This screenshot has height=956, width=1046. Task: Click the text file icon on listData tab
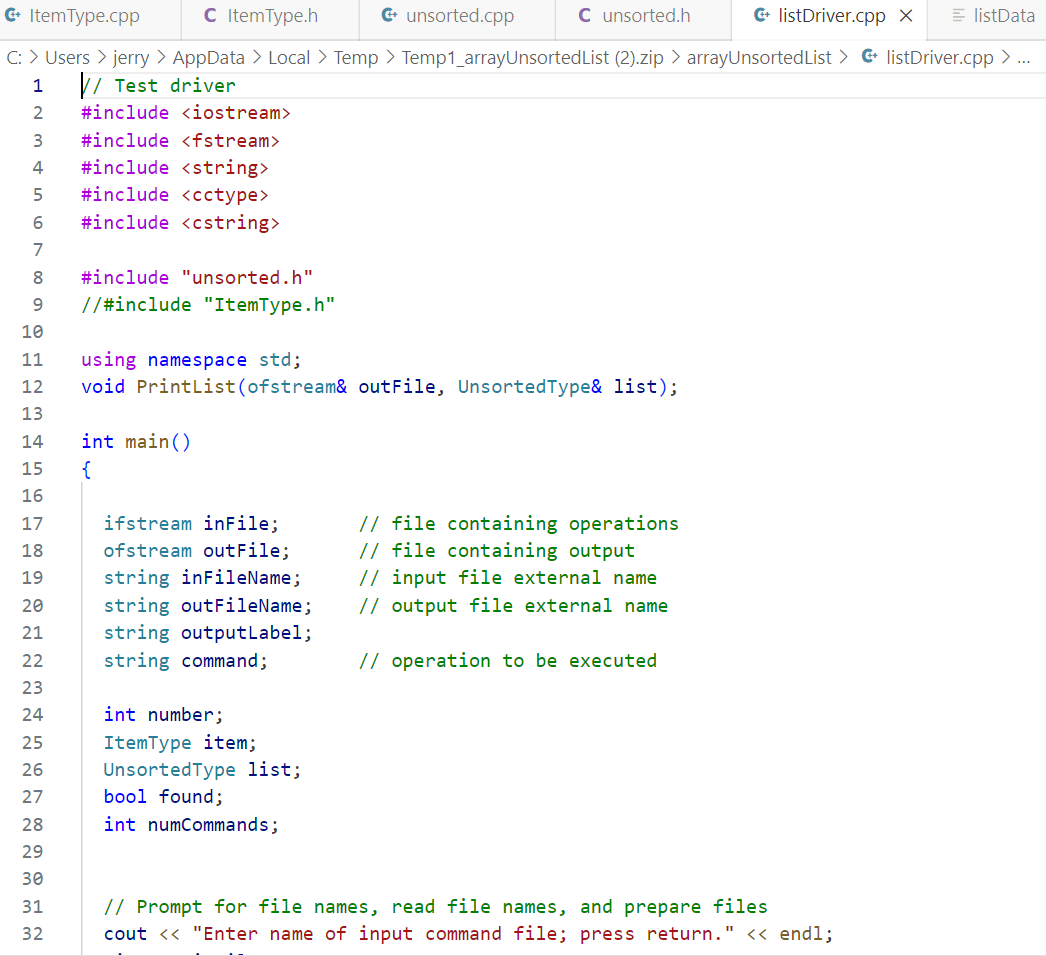tap(958, 15)
